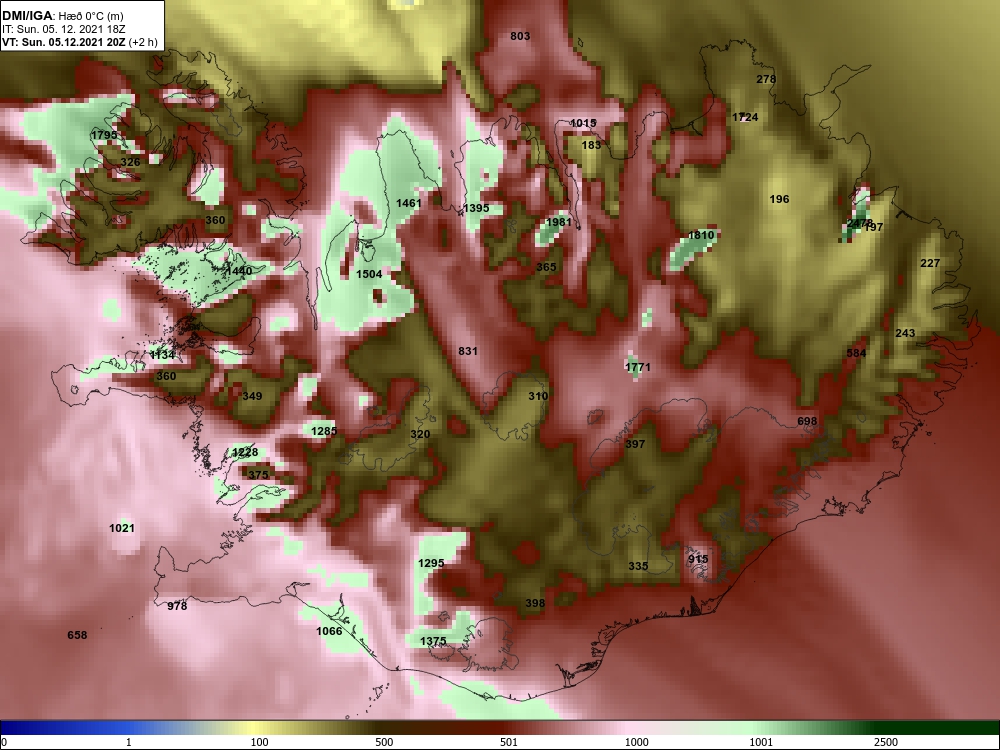
Task: Select the map value 320
Action: pos(420,434)
